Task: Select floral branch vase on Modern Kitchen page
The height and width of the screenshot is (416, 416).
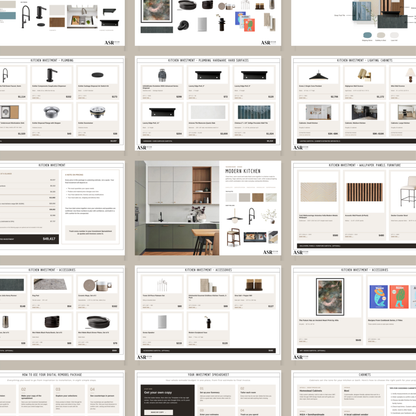Action: click(269, 216)
